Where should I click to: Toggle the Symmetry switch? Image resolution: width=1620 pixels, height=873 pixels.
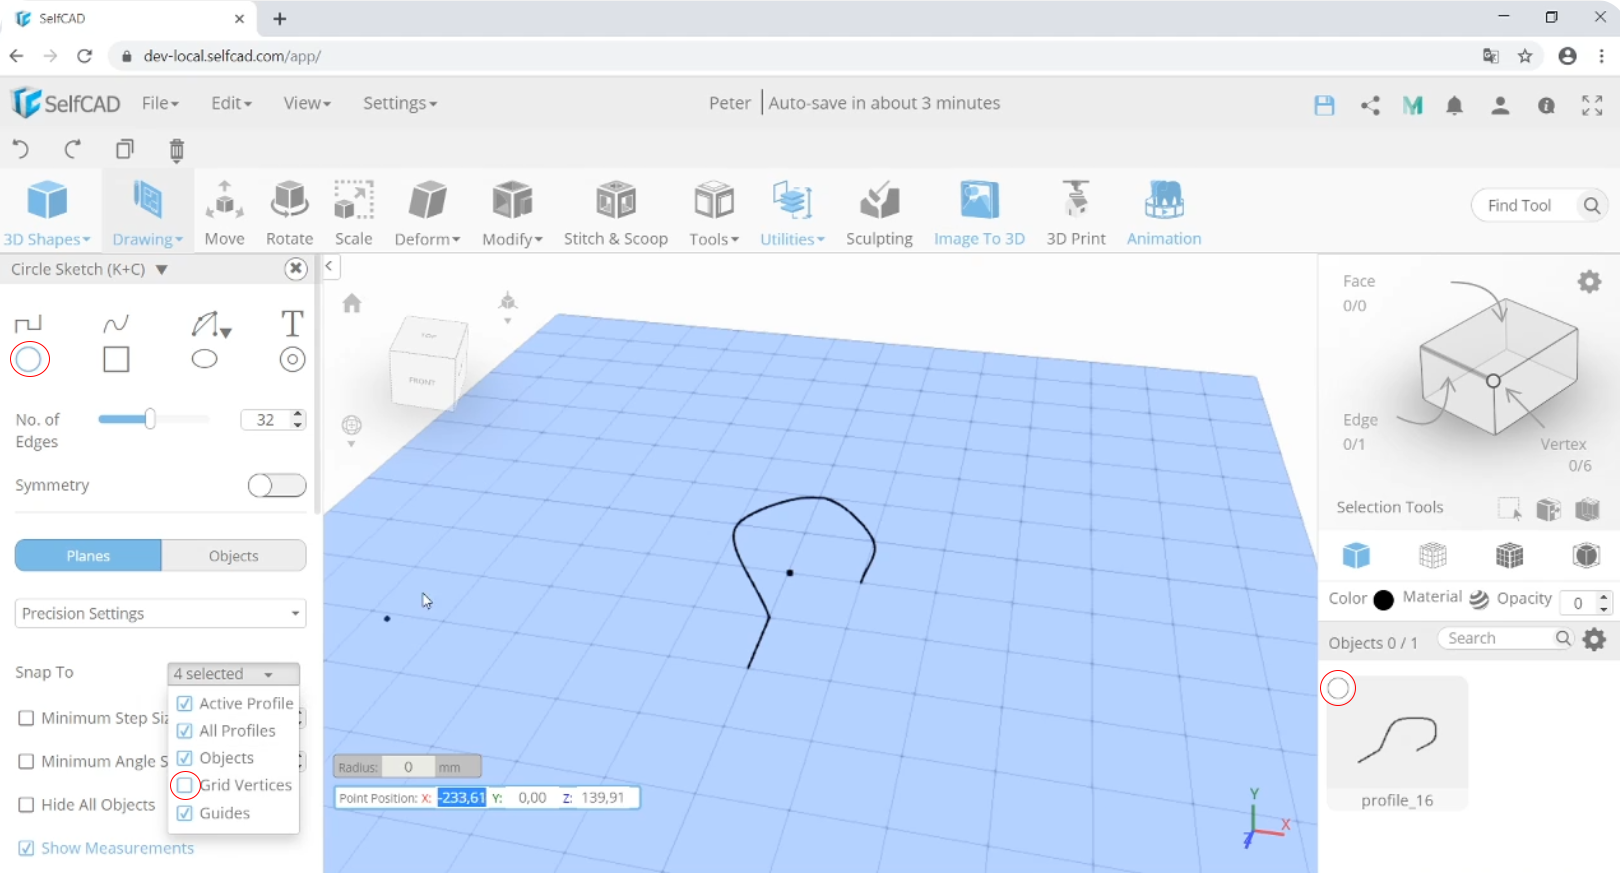click(x=277, y=485)
